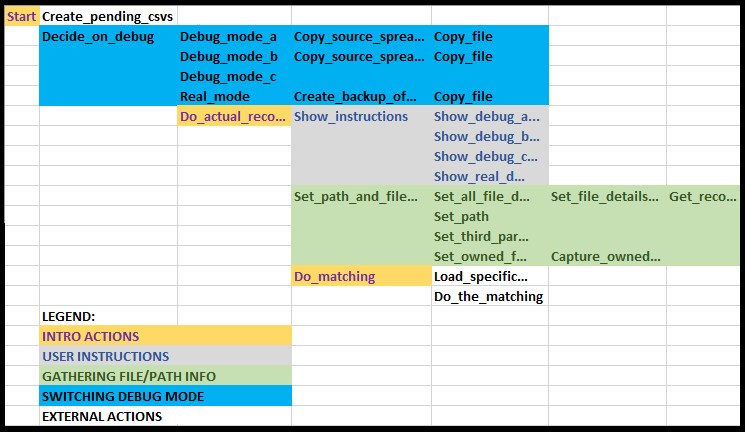Select Copy_file in the Real_mode row

(463, 97)
